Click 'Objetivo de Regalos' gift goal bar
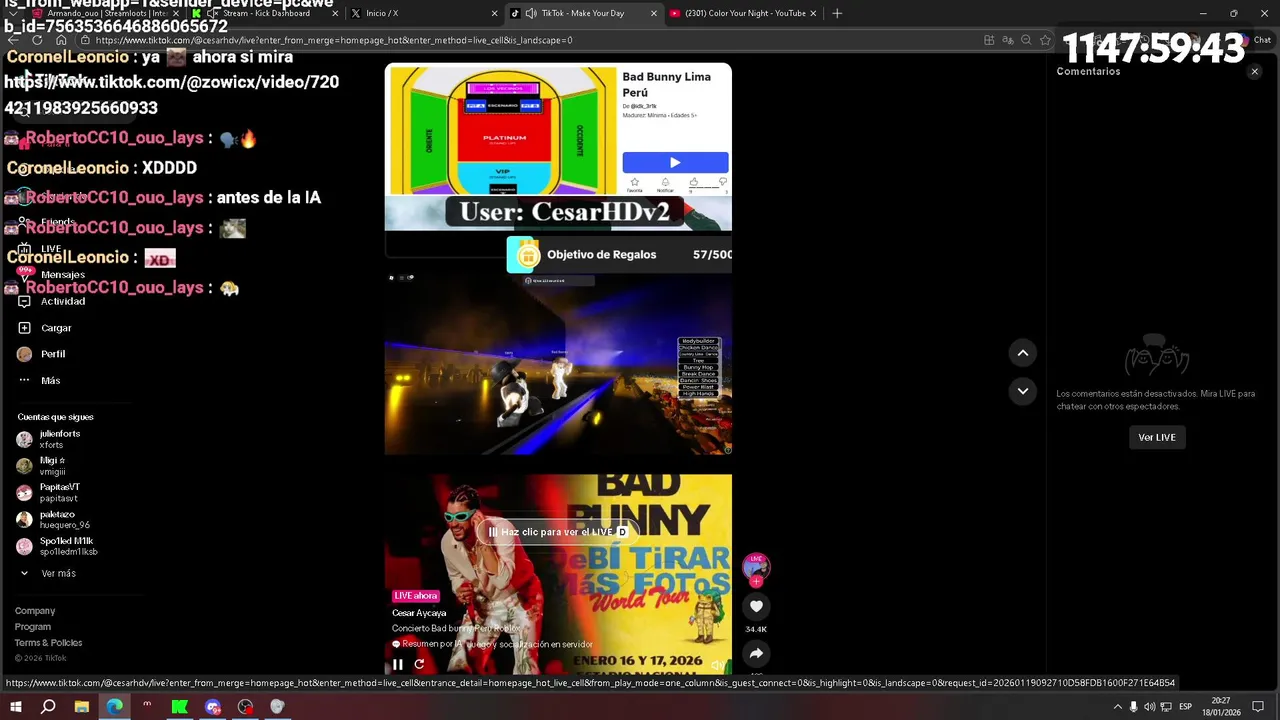This screenshot has height=720, width=1280. click(619, 255)
